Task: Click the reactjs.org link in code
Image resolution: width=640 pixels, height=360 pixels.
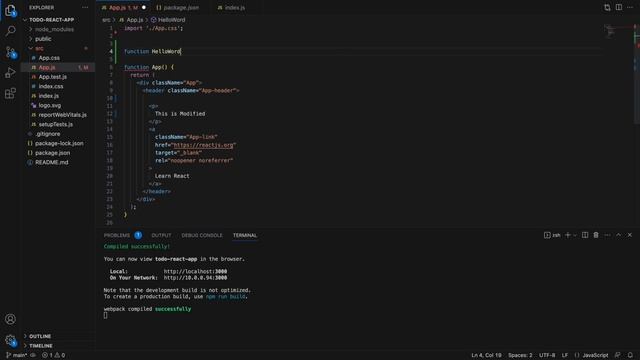Action: point(203,145)
